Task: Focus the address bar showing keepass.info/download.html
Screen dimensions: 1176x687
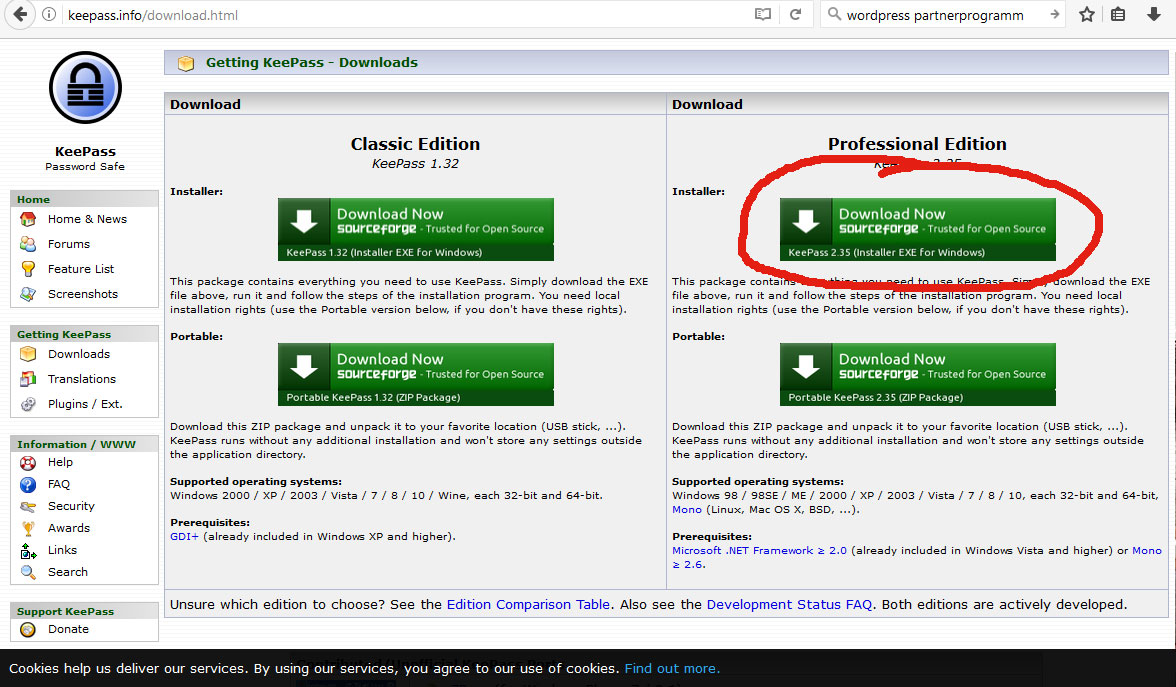Action: click(405, 14)
